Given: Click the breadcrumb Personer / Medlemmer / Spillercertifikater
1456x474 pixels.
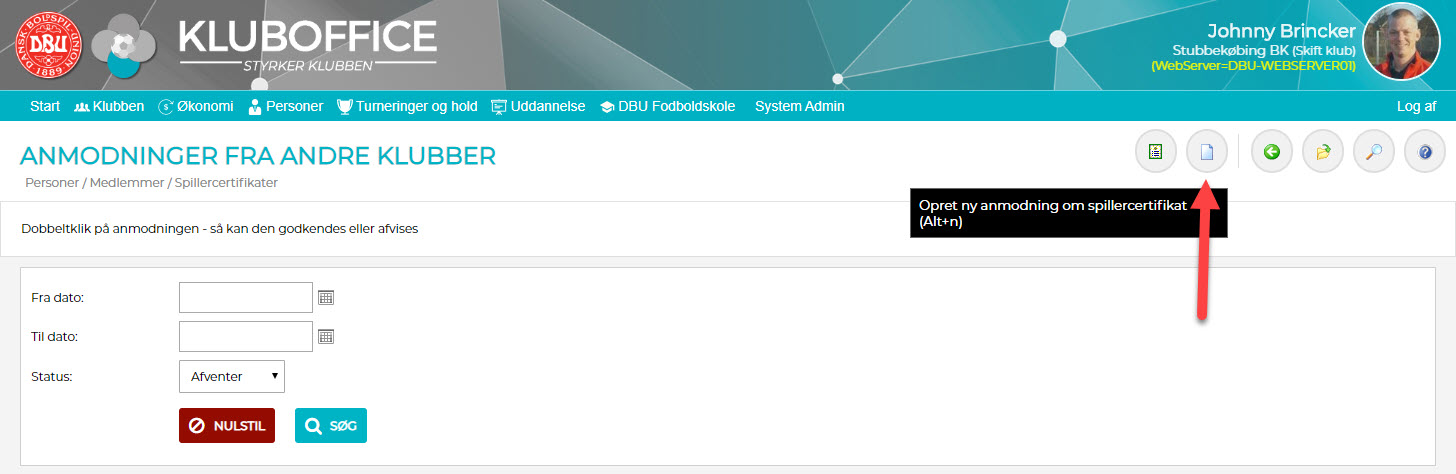Looking at the screenshot, I should [151, 183].
